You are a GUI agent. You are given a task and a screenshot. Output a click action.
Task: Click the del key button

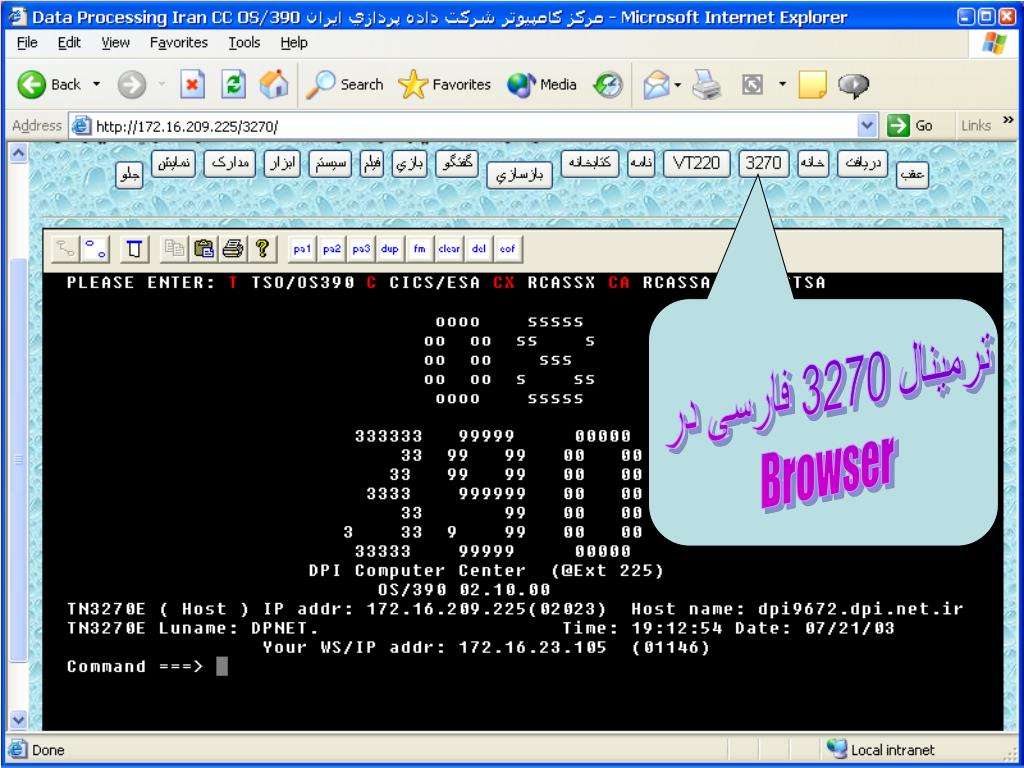[479, 249]
